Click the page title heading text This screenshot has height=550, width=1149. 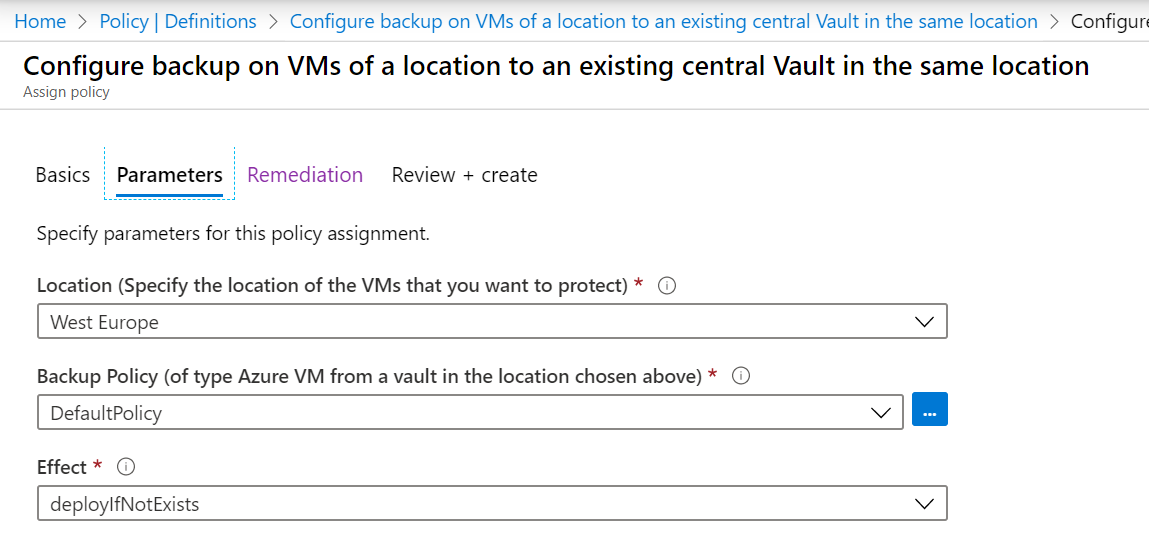[556, 66]
